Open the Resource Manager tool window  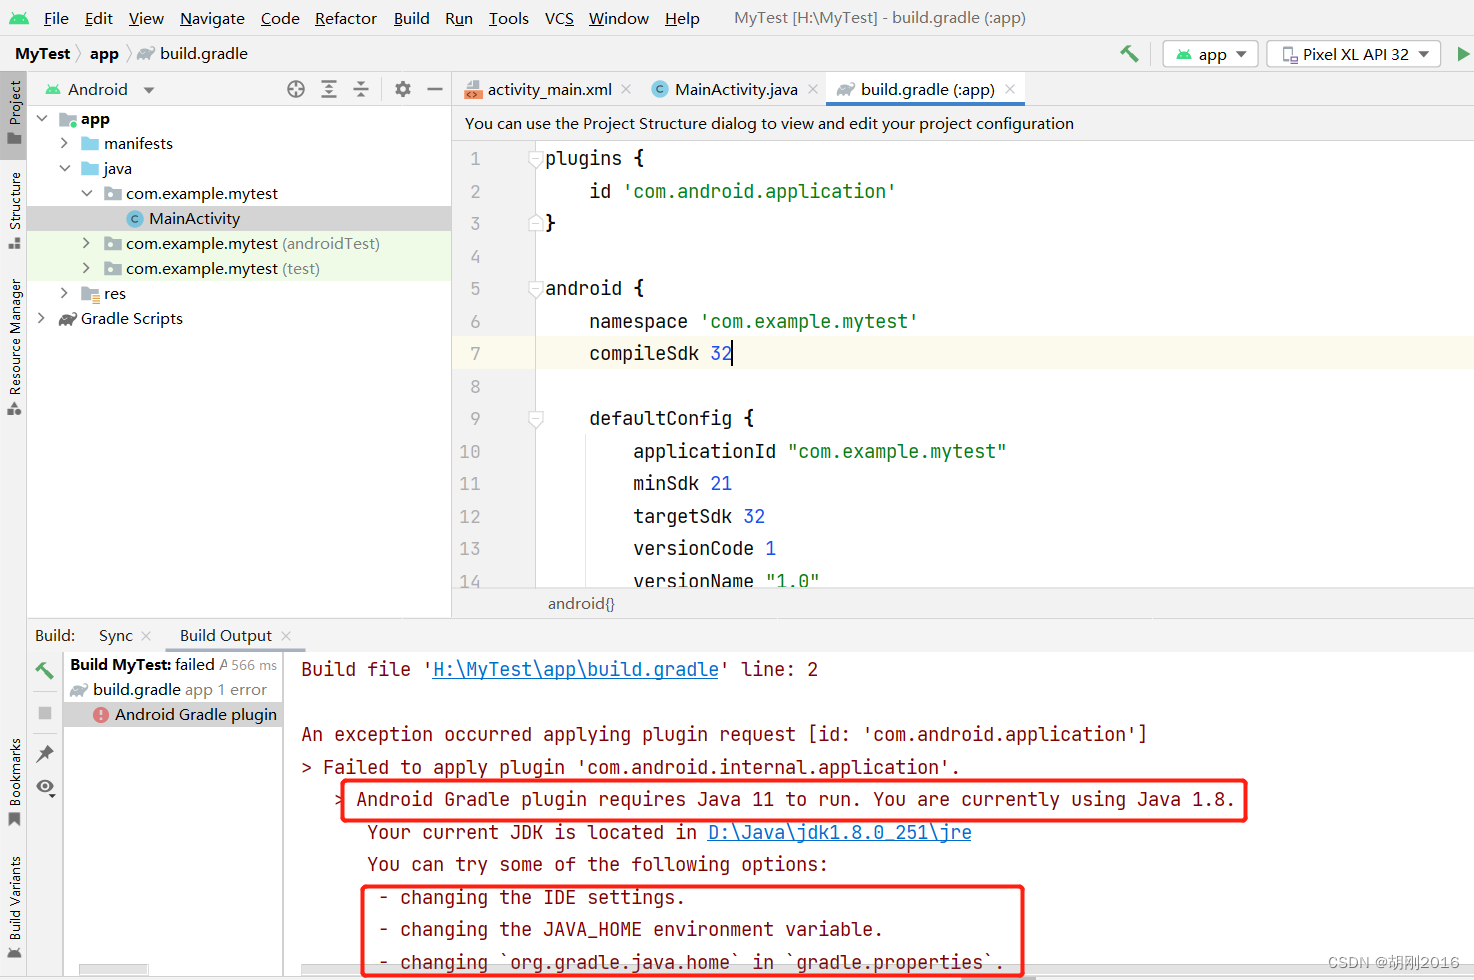tap(14, 347)
